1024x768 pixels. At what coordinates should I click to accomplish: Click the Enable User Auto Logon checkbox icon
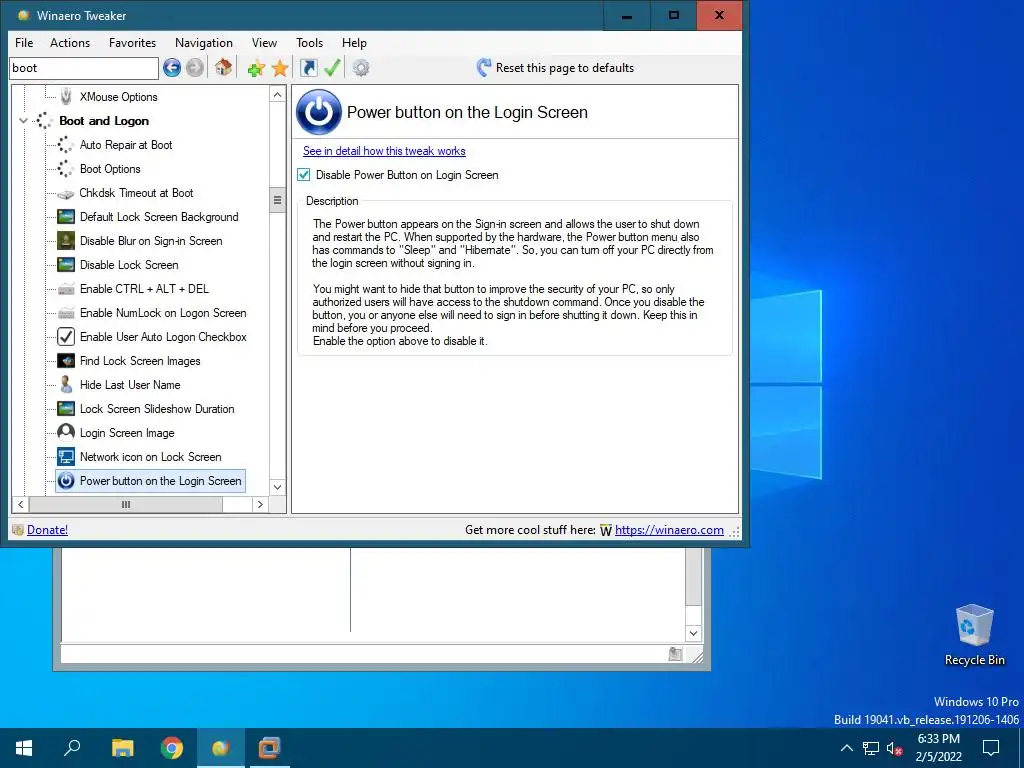tap(66, 337)
